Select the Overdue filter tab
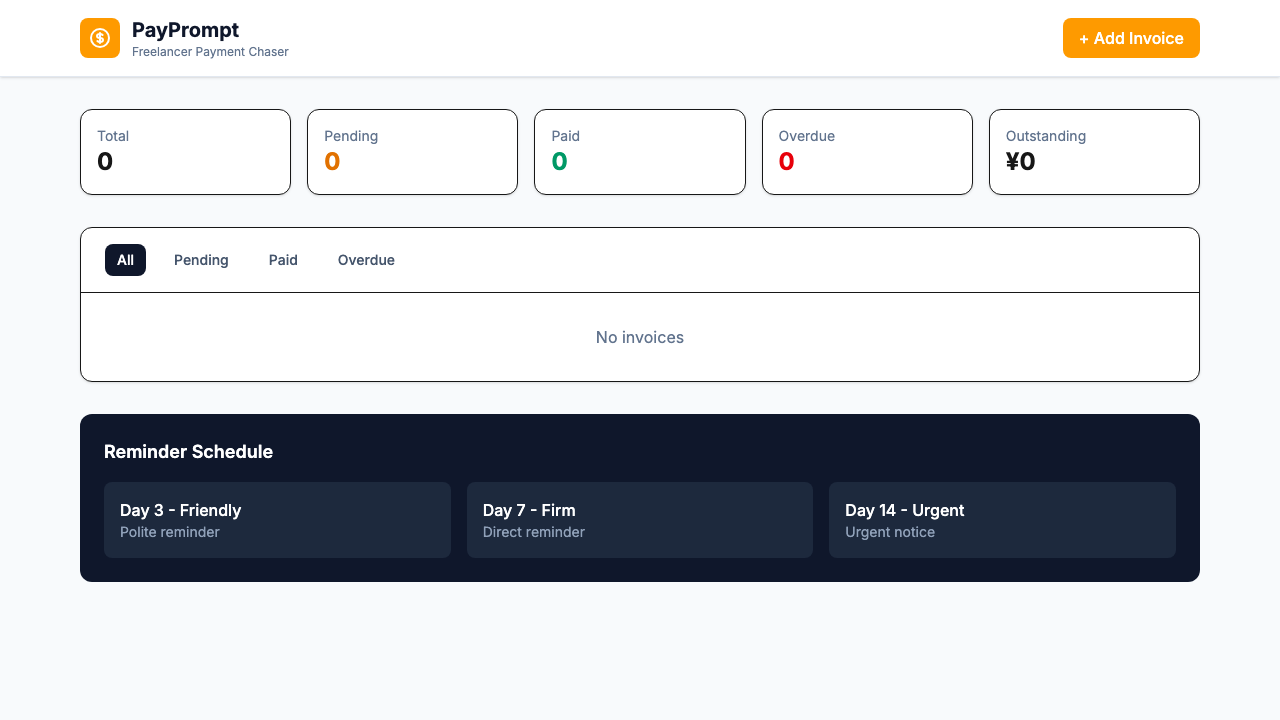The image size is (1280, 720). tap(366, 260)
